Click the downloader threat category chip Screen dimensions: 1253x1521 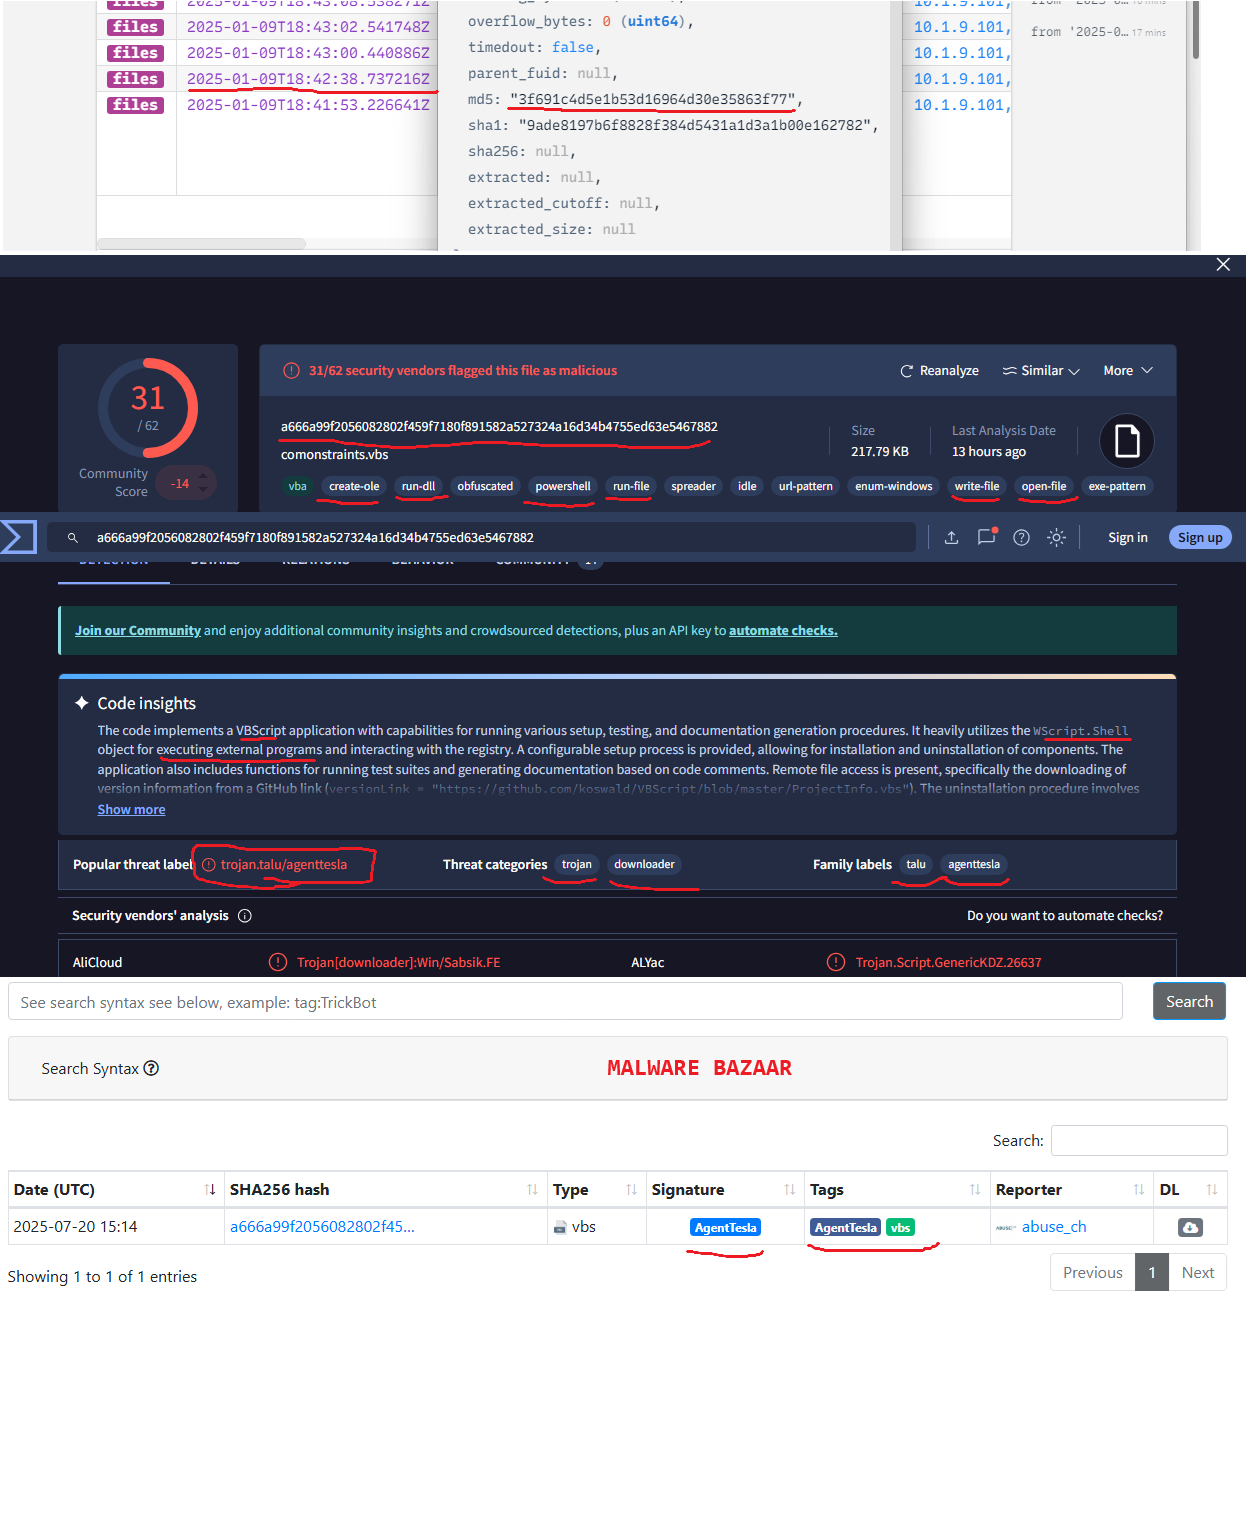click(x=644, y=865)
